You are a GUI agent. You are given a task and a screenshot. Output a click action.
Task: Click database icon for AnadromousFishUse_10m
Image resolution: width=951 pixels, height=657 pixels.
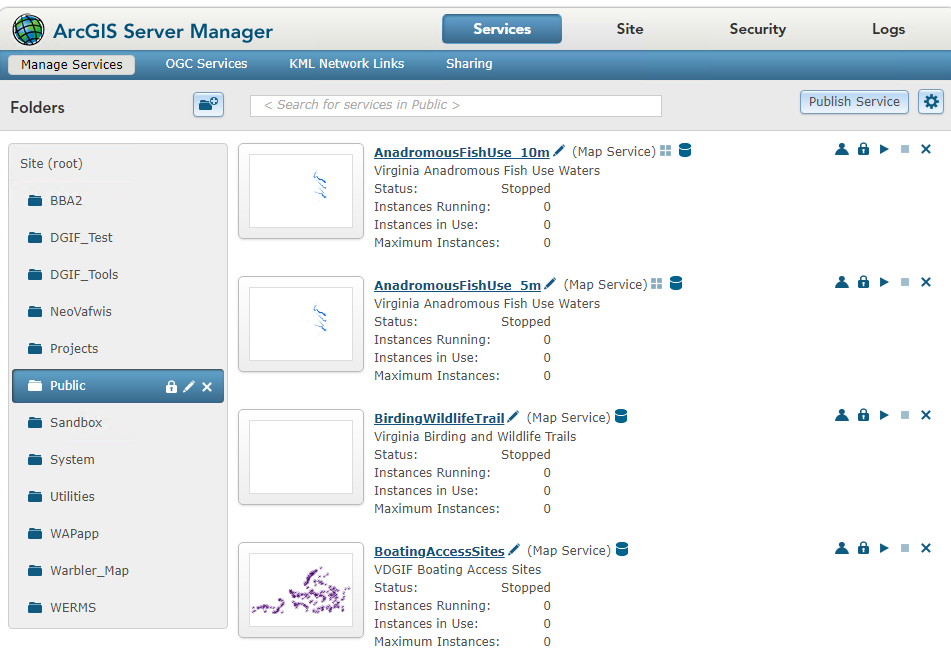685,150
